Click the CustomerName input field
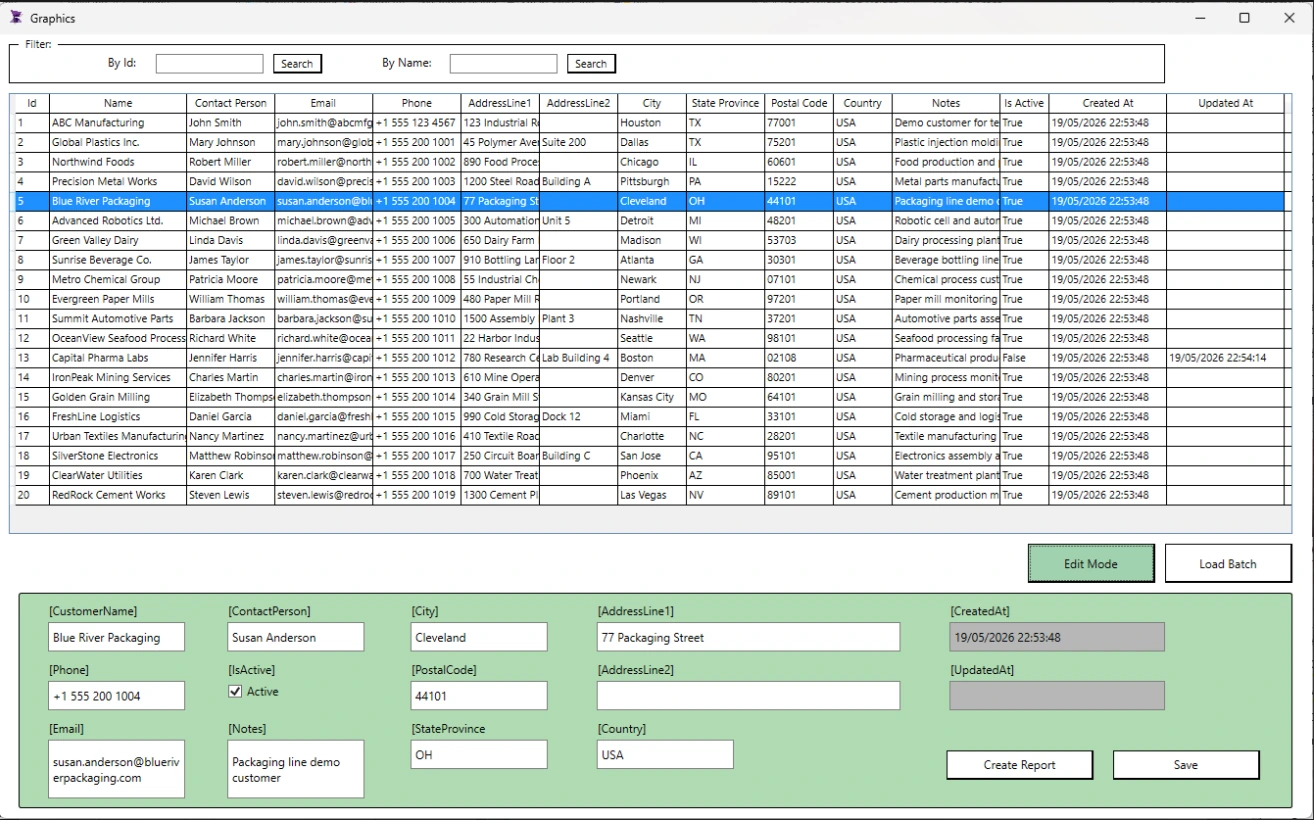This screenshot has height=820, width=1314. [117, 637]
